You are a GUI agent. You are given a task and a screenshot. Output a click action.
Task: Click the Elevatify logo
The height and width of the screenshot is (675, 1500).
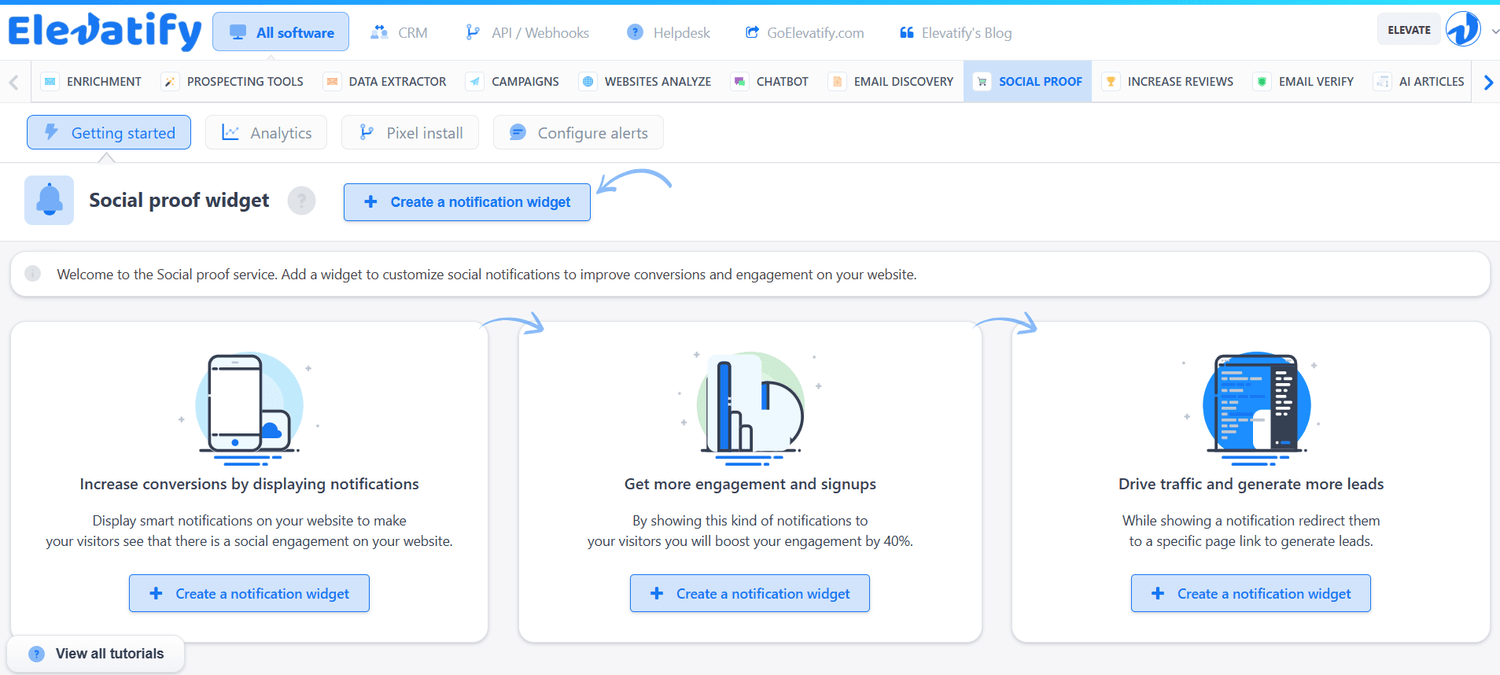(105, 32)
